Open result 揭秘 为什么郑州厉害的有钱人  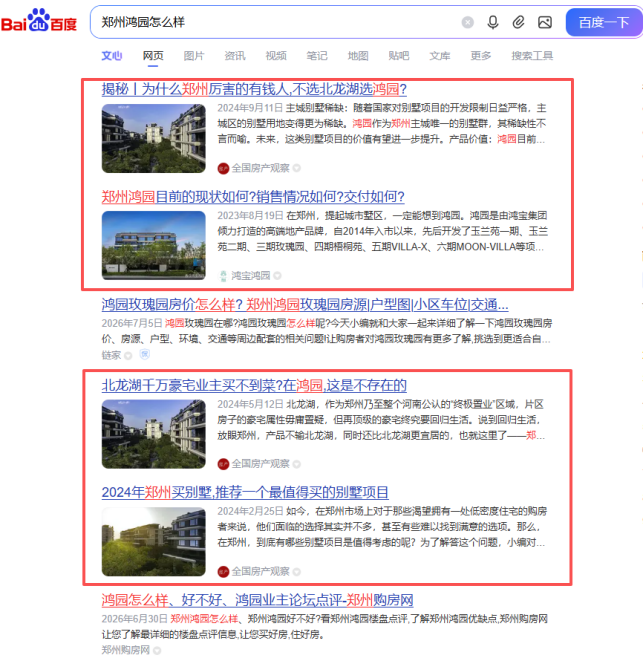(254, 89)
